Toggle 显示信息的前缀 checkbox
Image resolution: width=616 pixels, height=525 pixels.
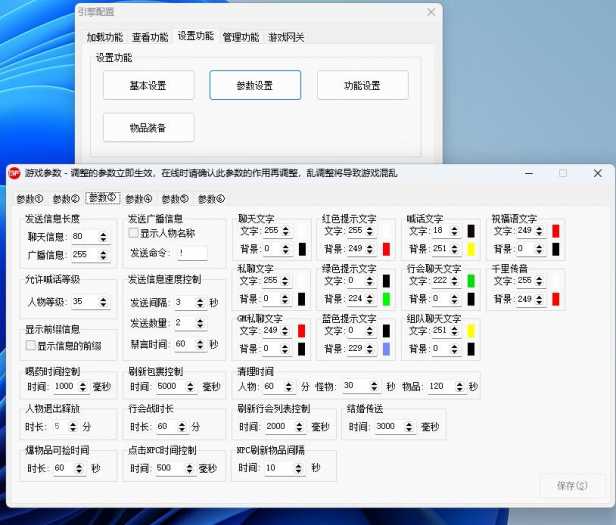coord(31,345)
